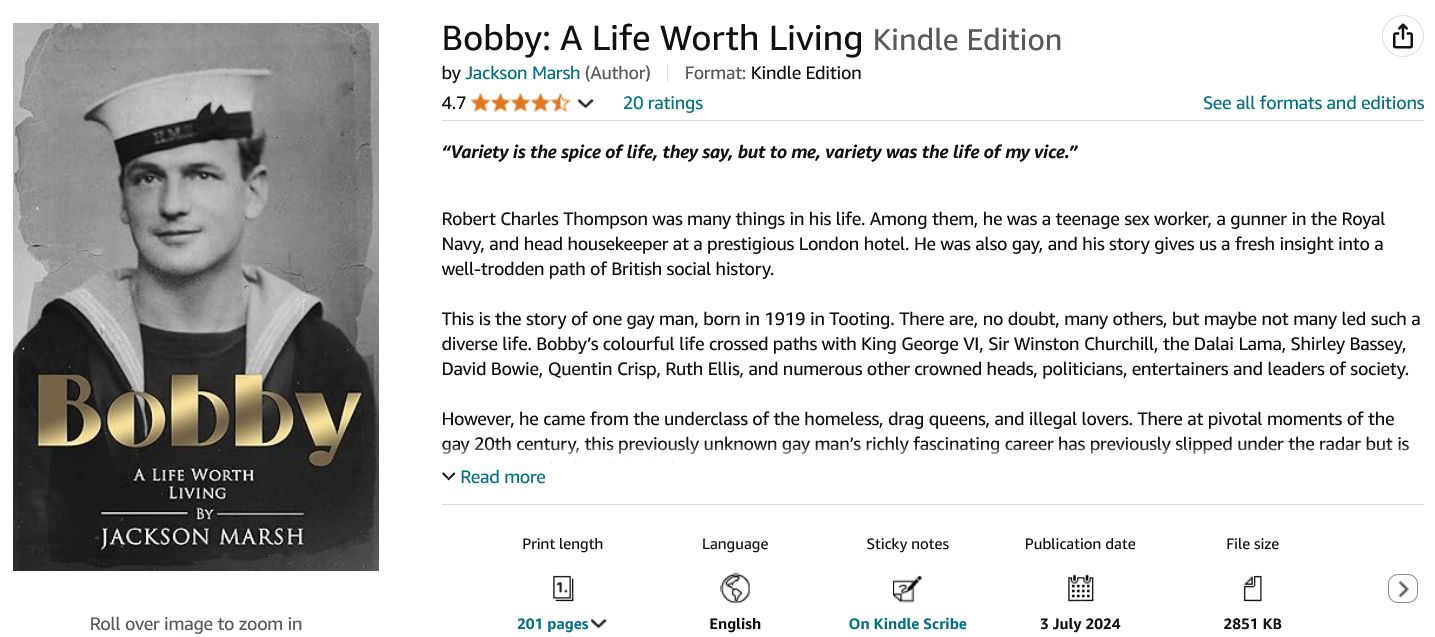Expand the 201 pages dropdown
Viewport: 1435px width, 637px height.
click(x=562, y=624)
